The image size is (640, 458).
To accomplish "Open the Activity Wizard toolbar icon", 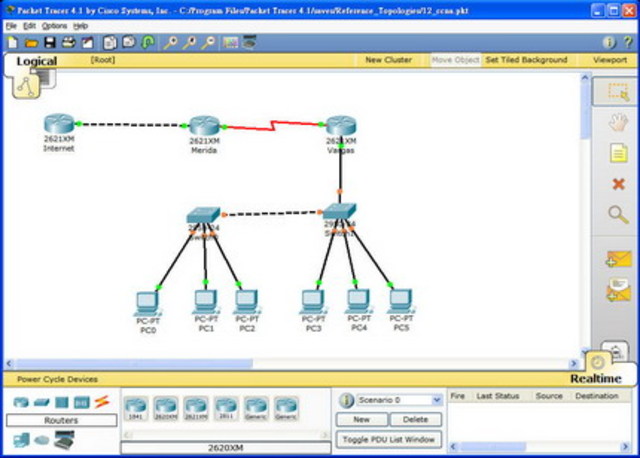I will 87,42.
